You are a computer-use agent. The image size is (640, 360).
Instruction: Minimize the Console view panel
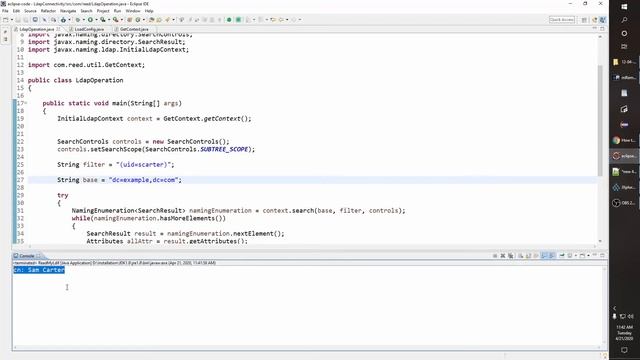pyautogui.click(x=595, y=255)
